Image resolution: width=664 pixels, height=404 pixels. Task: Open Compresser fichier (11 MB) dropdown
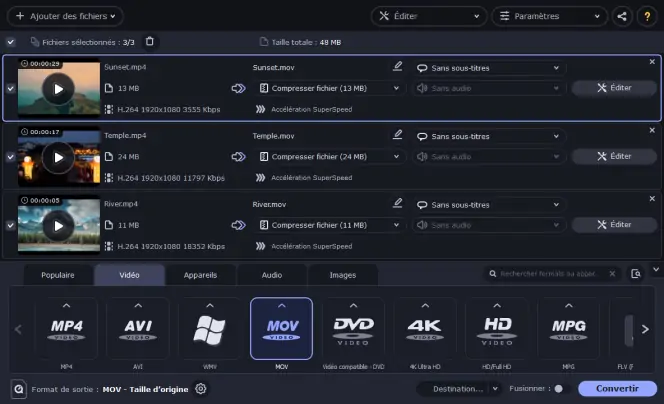(328, 225)
